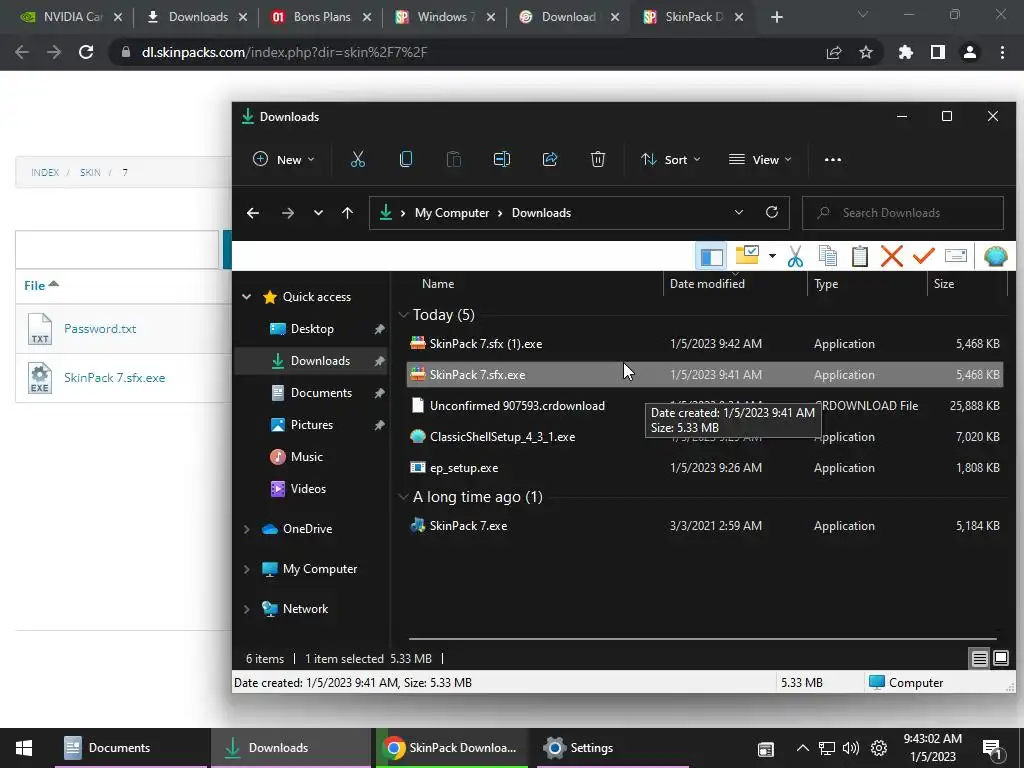This screenshot has width=1024, height=768.
Task: Expand the OneDrive tree node
Action: [x=246, y=529]
